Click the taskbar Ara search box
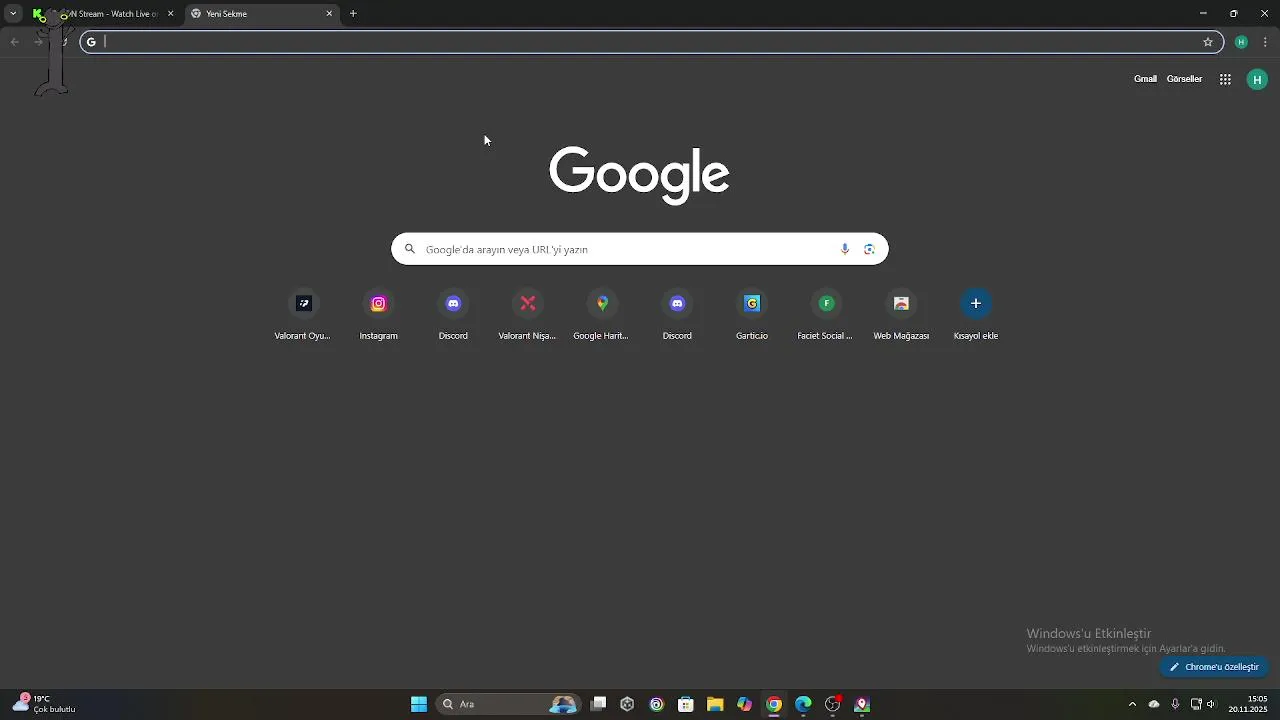 click(510, 704)
